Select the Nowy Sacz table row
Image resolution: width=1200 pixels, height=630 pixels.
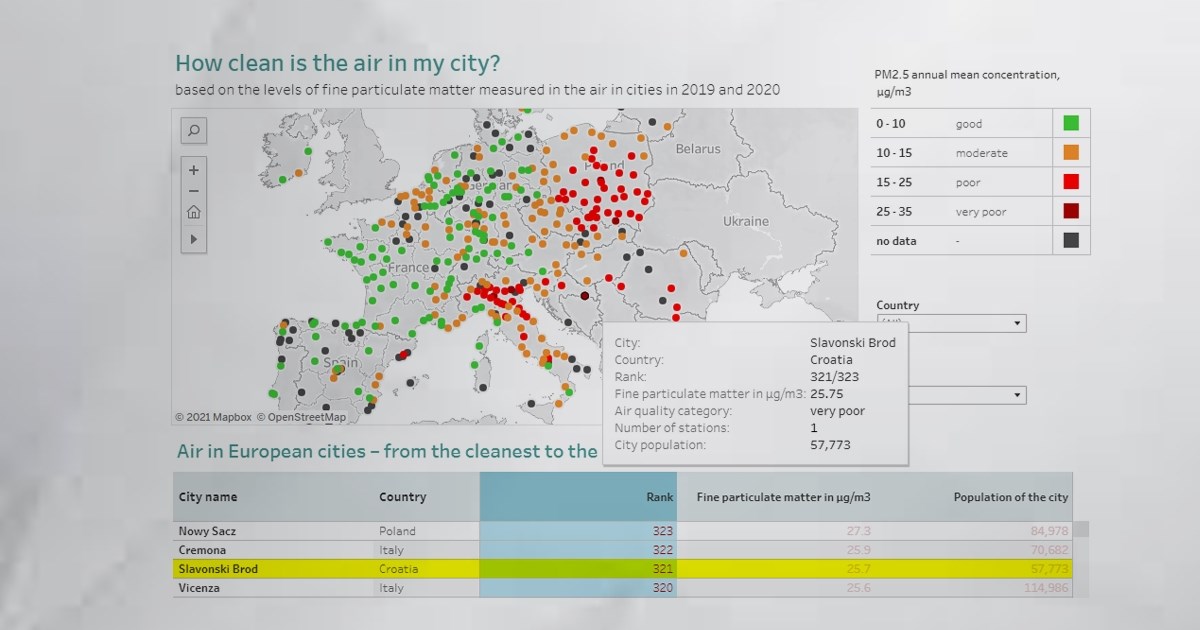click(x=208, y=531)
